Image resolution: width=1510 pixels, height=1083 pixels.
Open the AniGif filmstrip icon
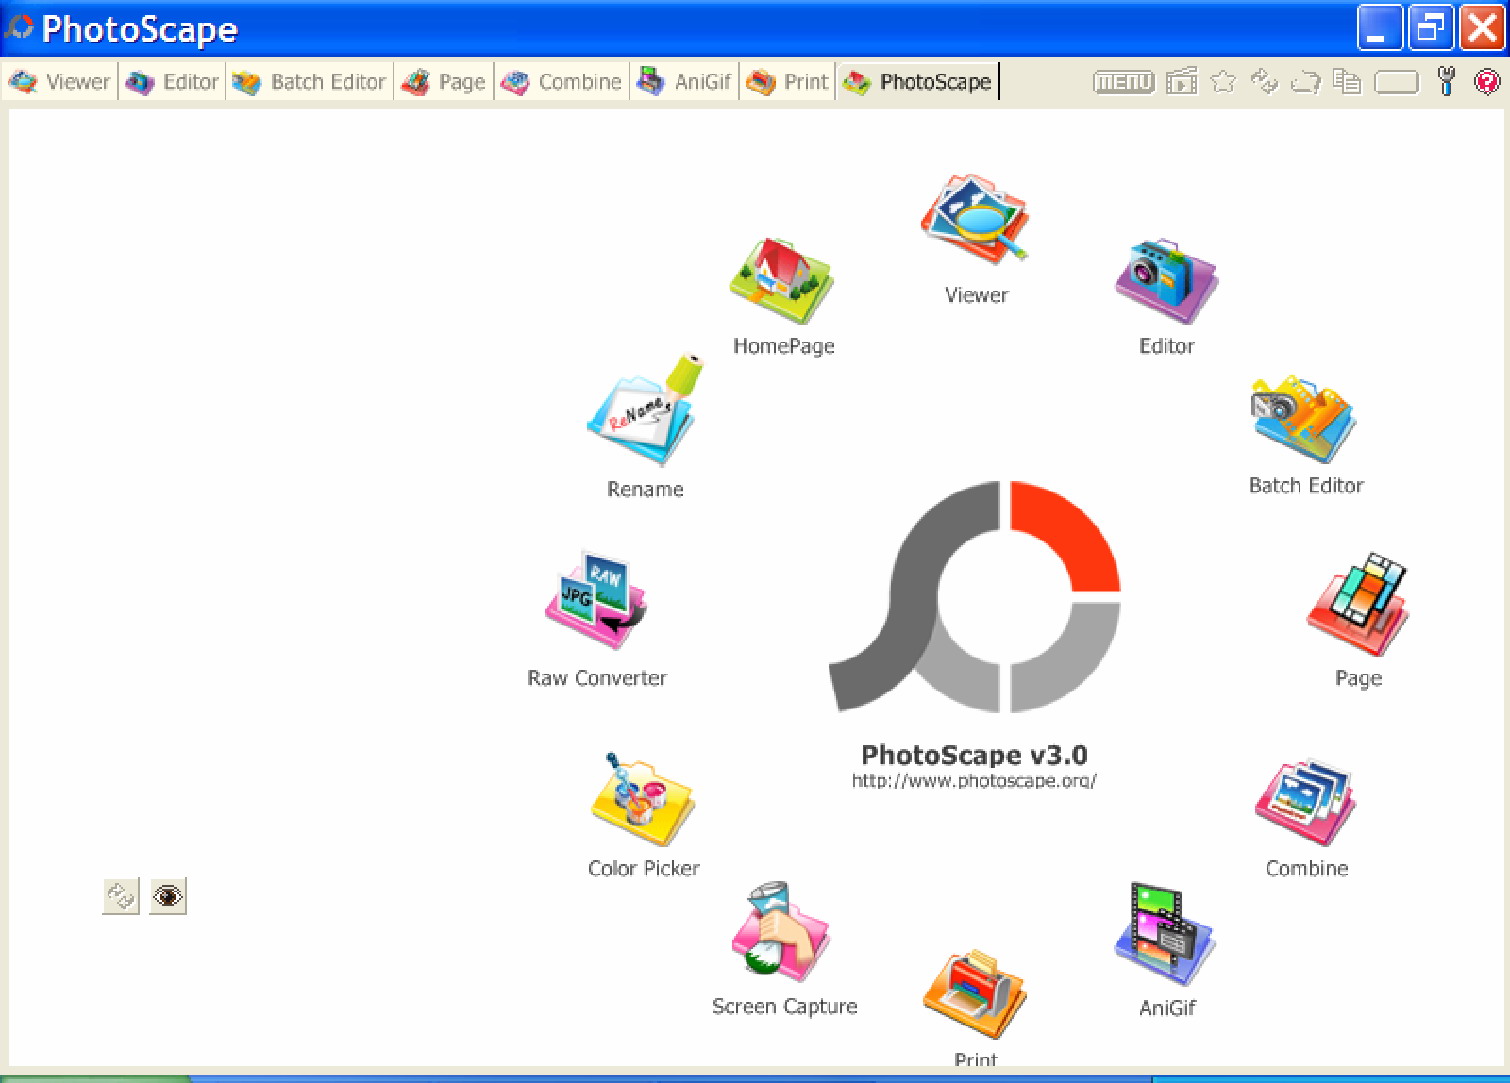click(x=1165, y=935)
